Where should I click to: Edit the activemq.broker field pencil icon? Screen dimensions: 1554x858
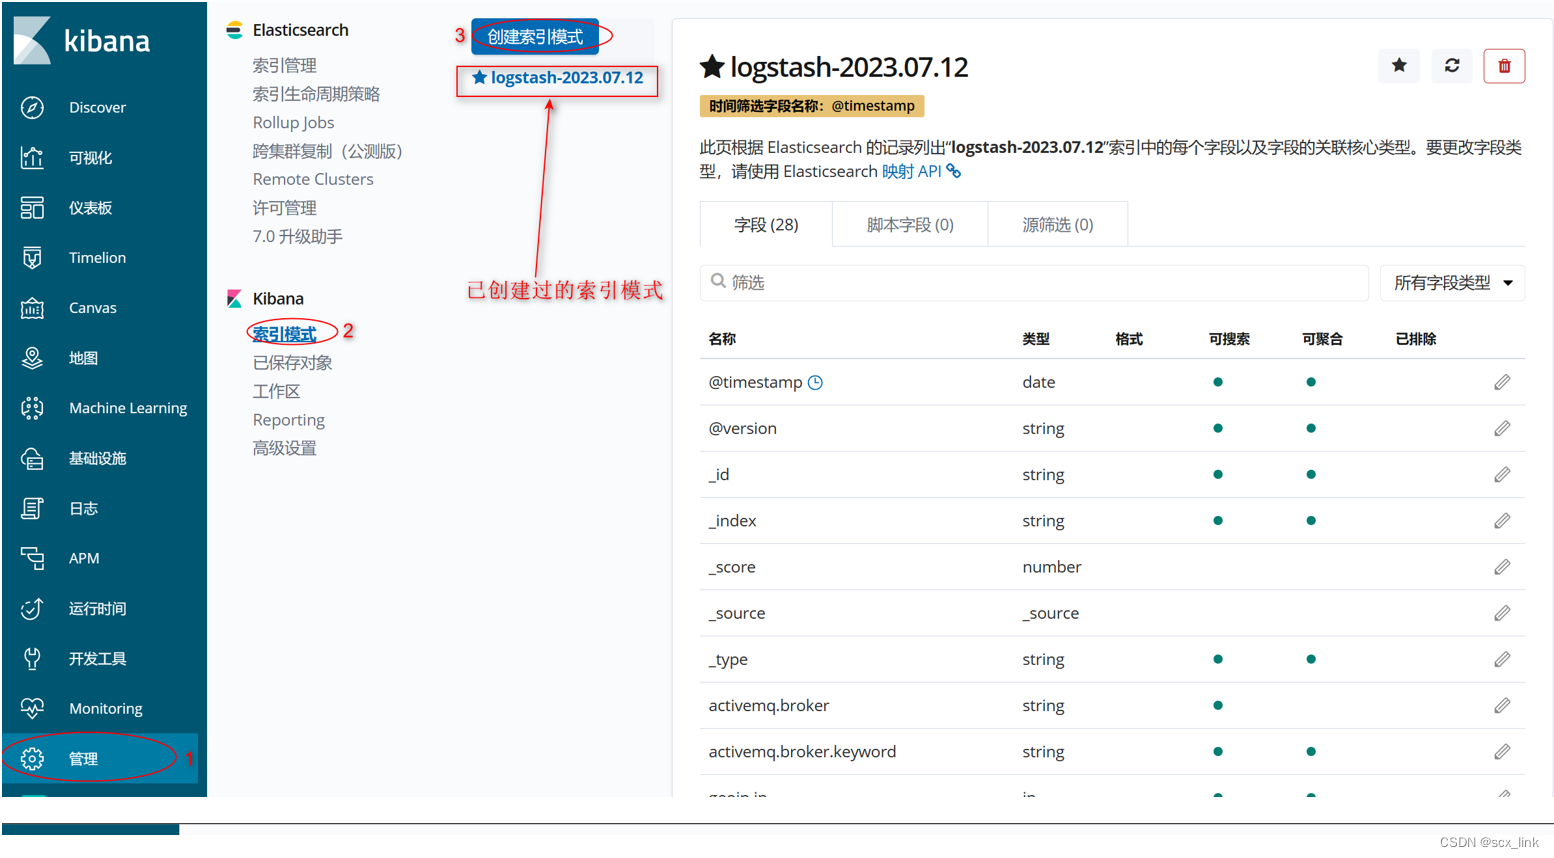tap(1502, 705)
